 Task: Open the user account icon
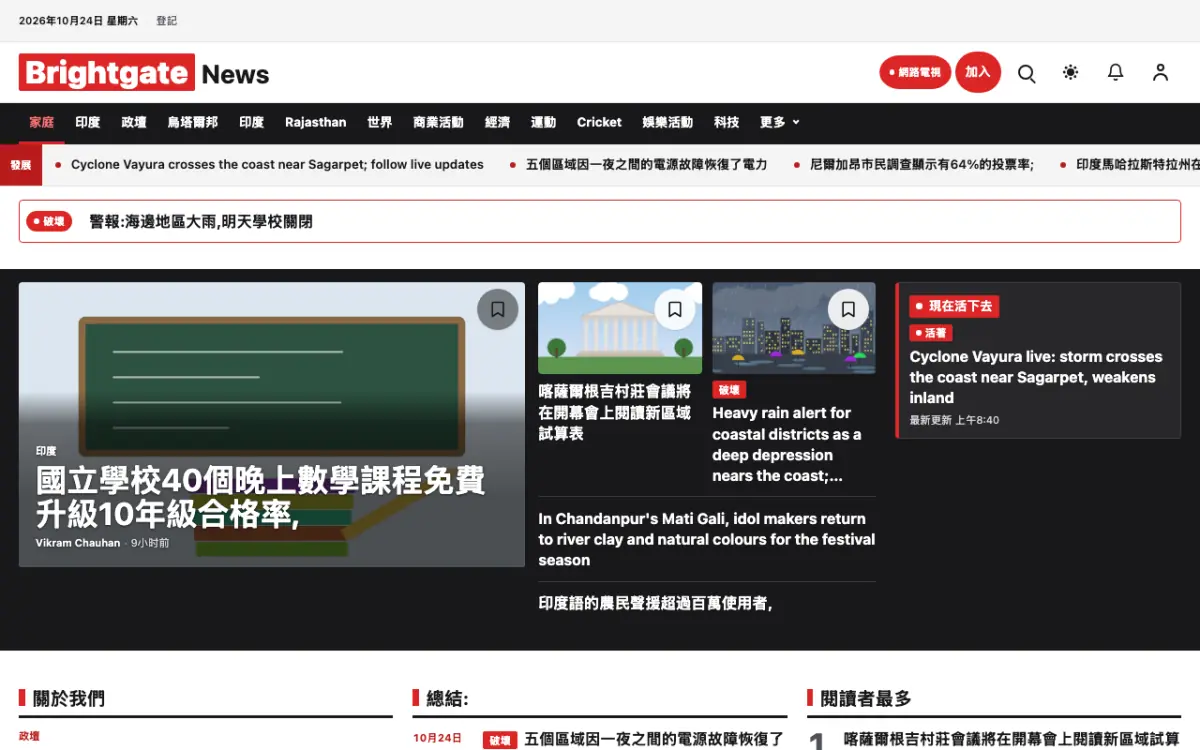[1160, 73]
